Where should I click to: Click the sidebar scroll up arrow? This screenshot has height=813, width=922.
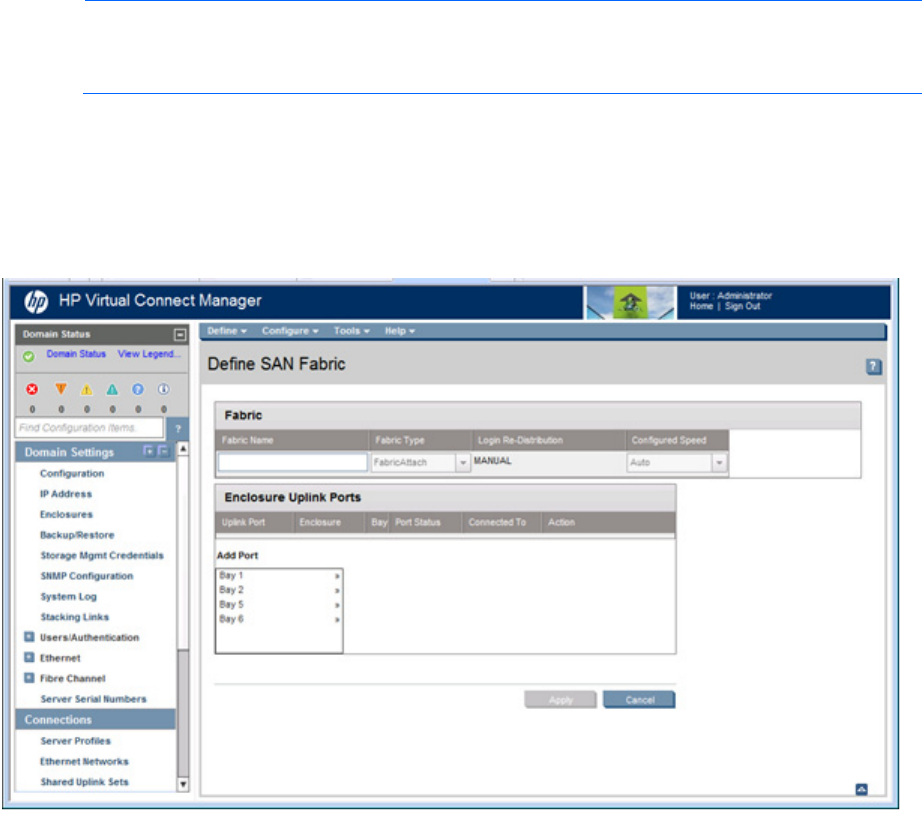183,449
